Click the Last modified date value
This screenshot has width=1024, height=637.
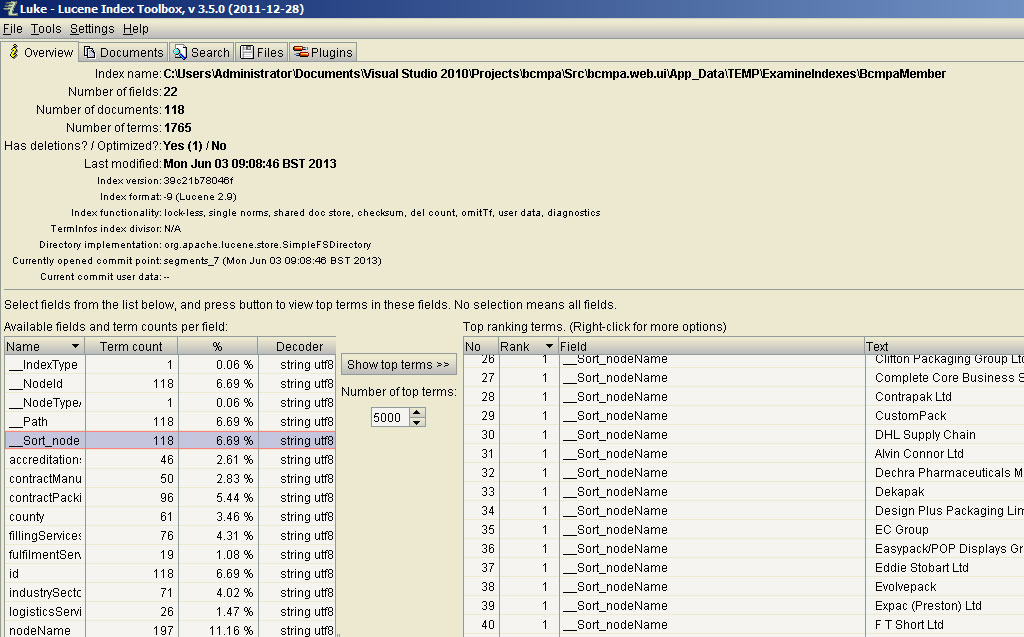(249, 164)
